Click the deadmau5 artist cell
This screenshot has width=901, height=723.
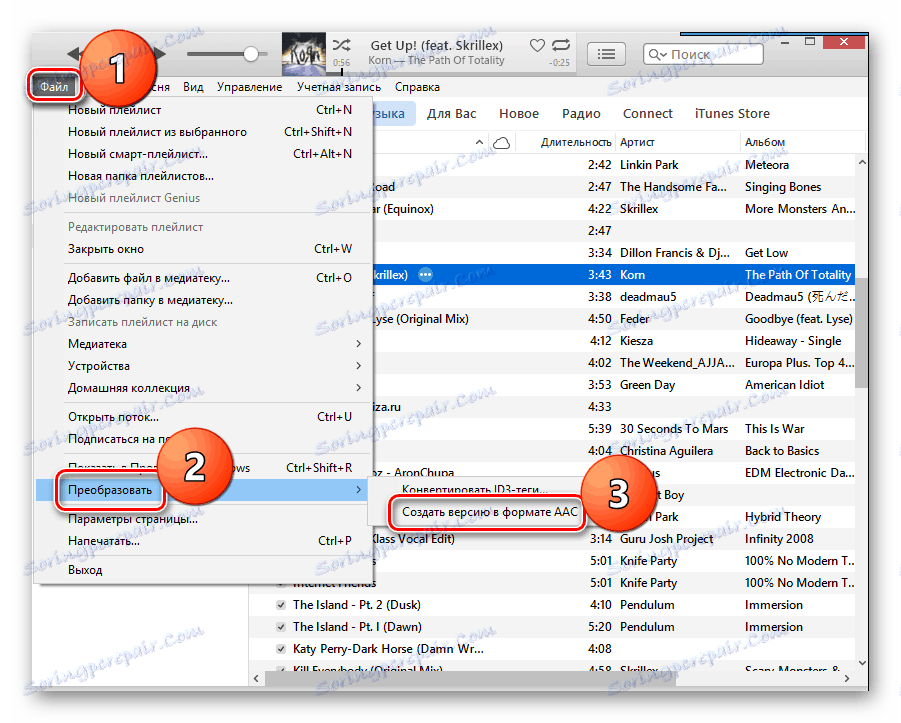648,297
